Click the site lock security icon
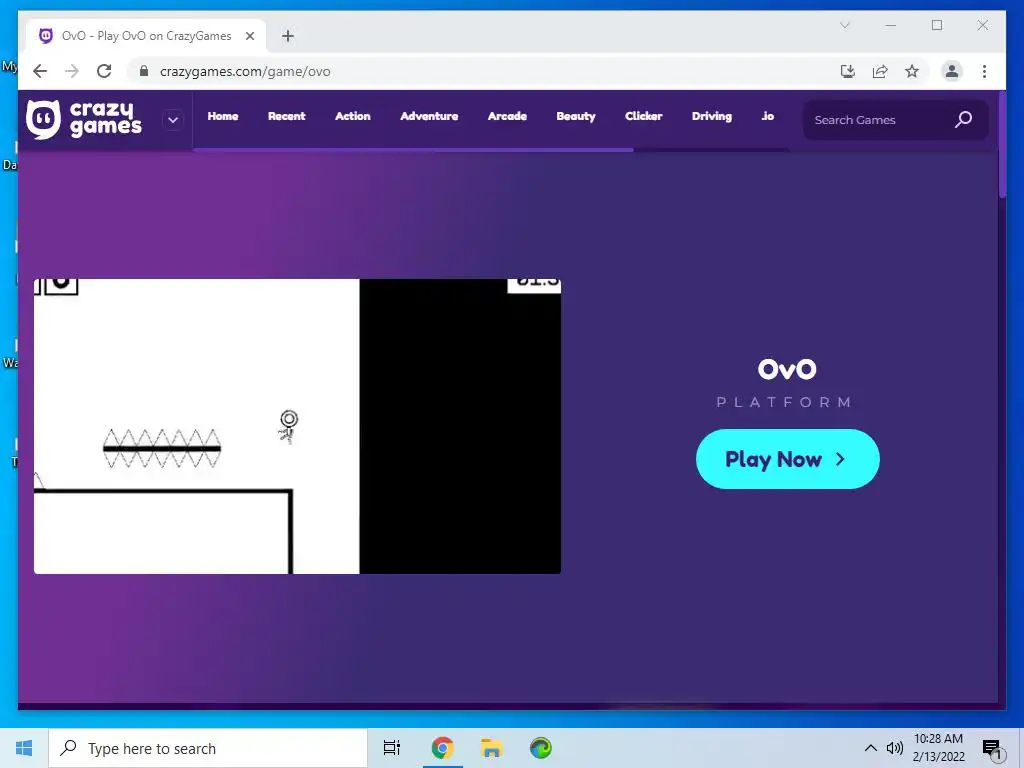The height and width of the screenshot is (768, 1024). (144, 71)
